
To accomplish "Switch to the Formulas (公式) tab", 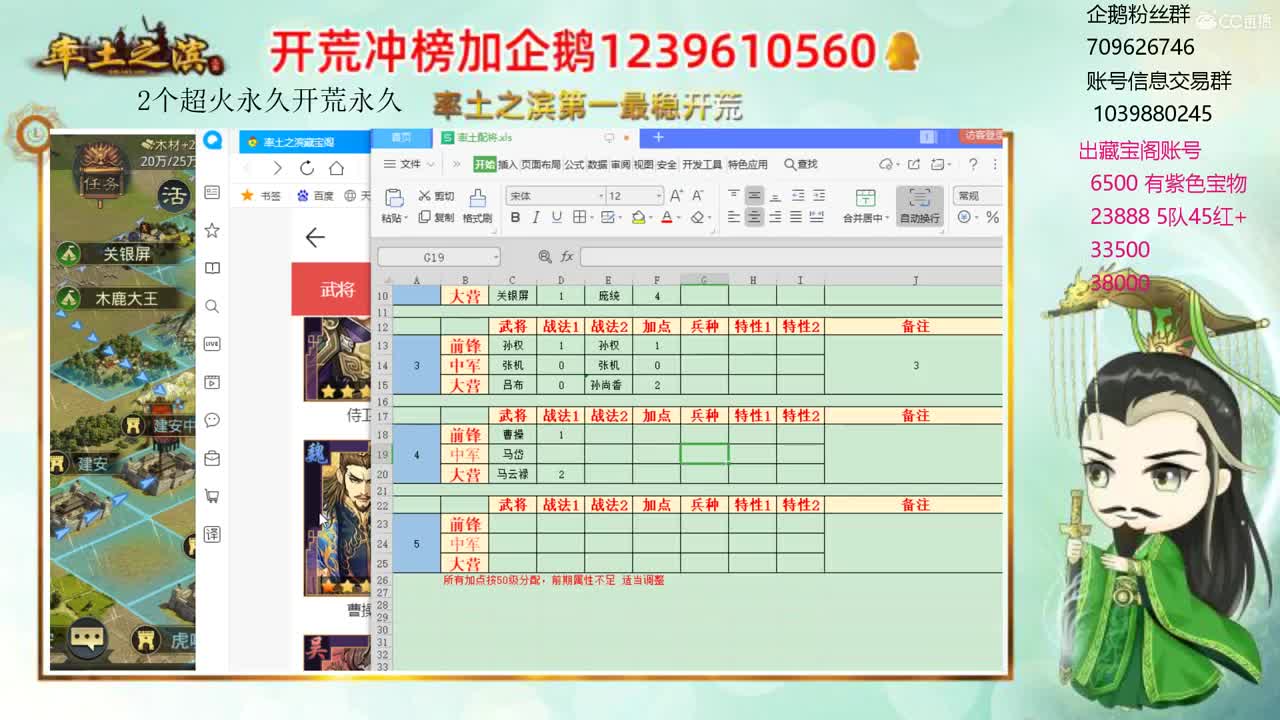I will tap(574, 164).
